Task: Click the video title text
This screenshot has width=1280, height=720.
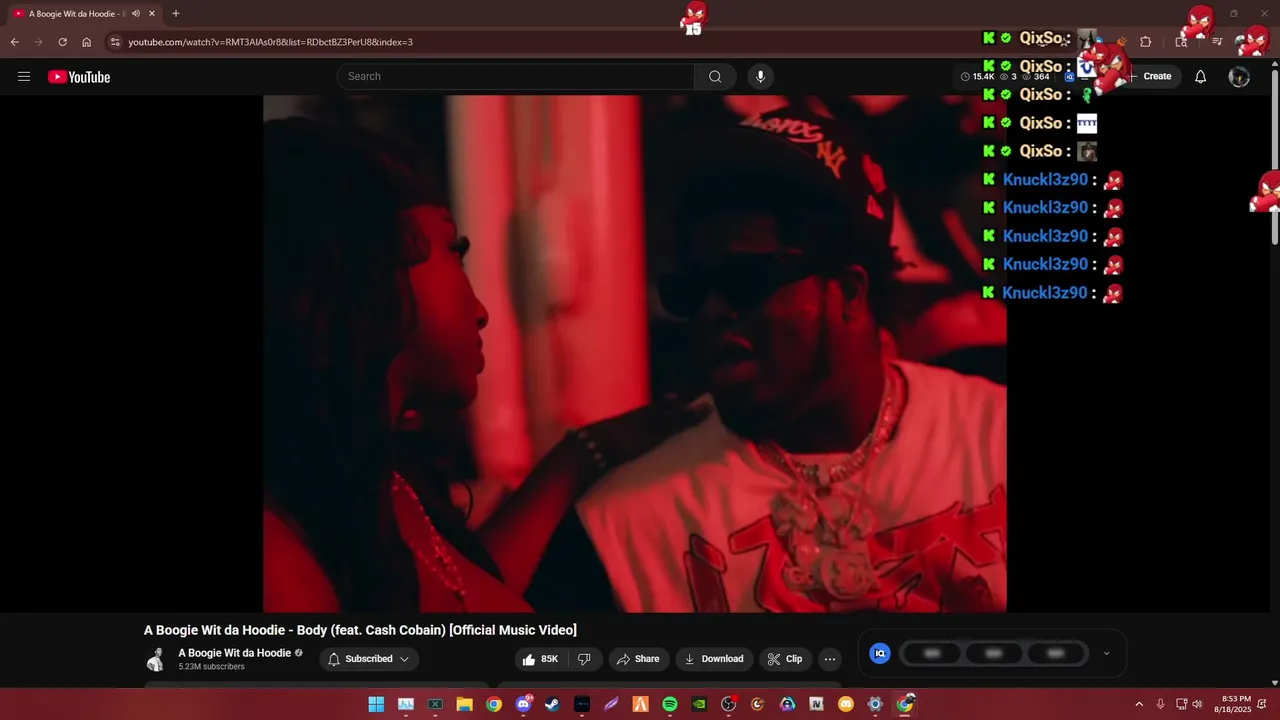Action: 360,630
